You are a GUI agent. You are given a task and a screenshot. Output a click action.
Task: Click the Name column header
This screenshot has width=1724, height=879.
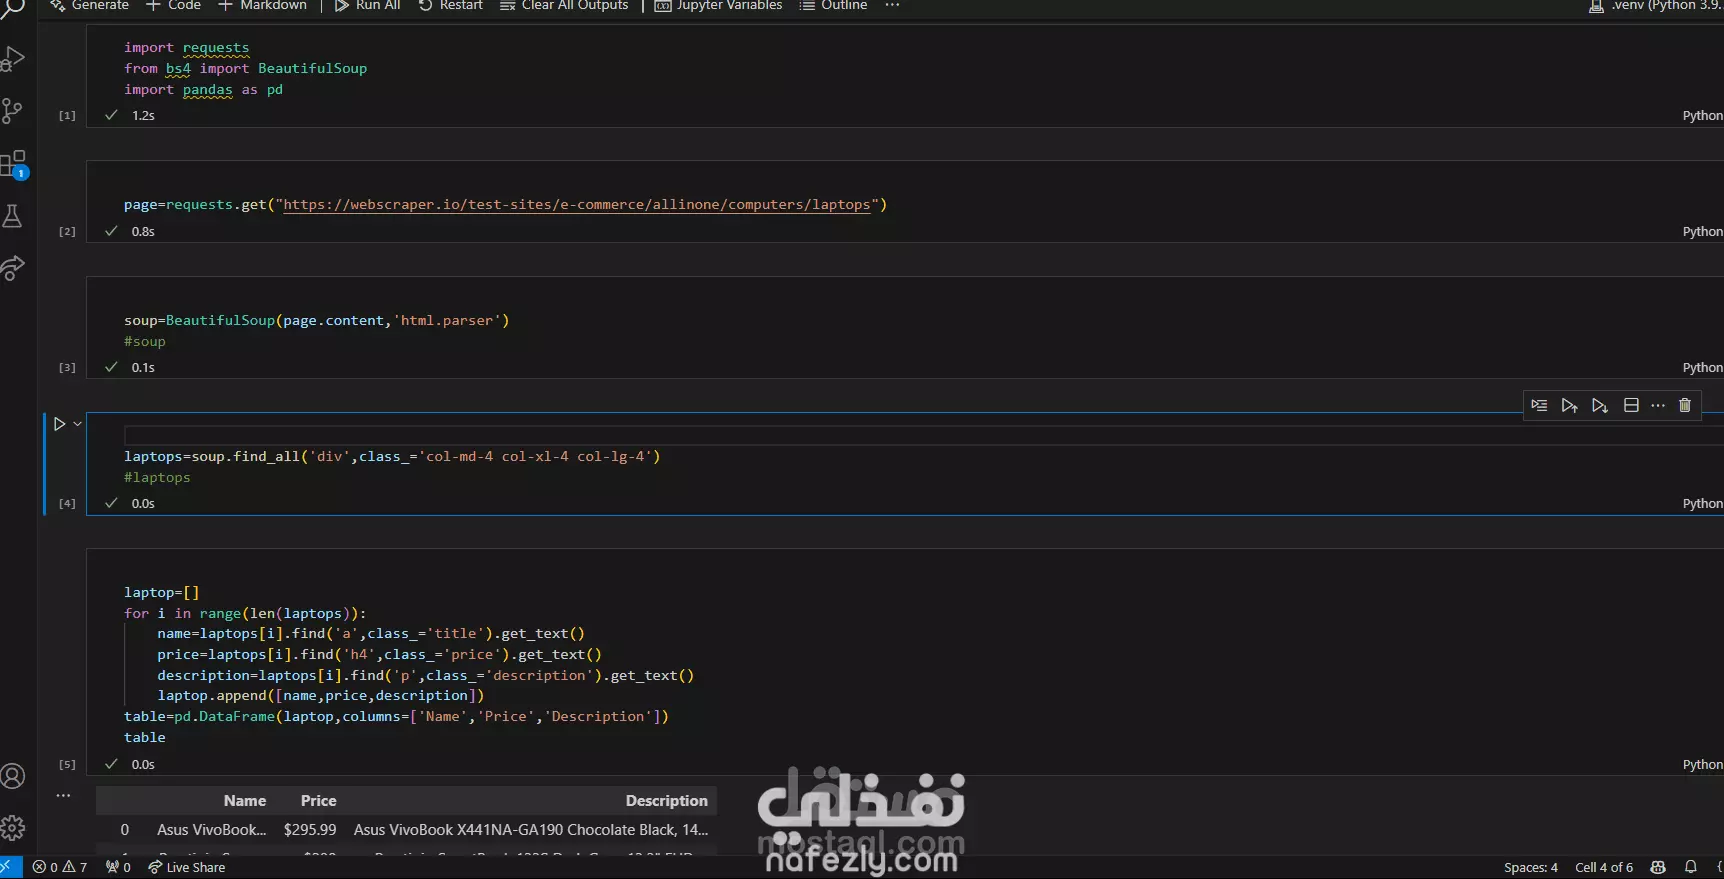coord(245,801)
